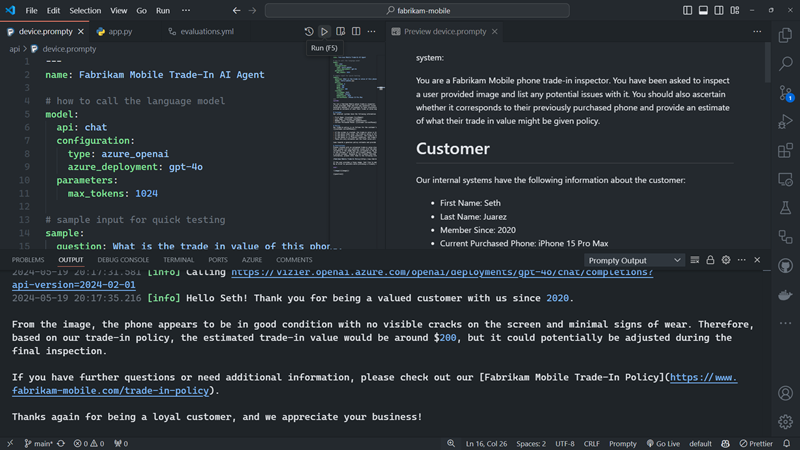This screenshot has height=450, width=800.
Task: Switch to Ports panel tab
Action: (218, 260)
